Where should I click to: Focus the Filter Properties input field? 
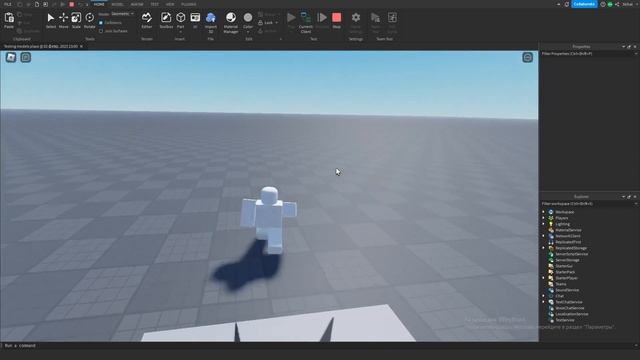tap(588, 54)
